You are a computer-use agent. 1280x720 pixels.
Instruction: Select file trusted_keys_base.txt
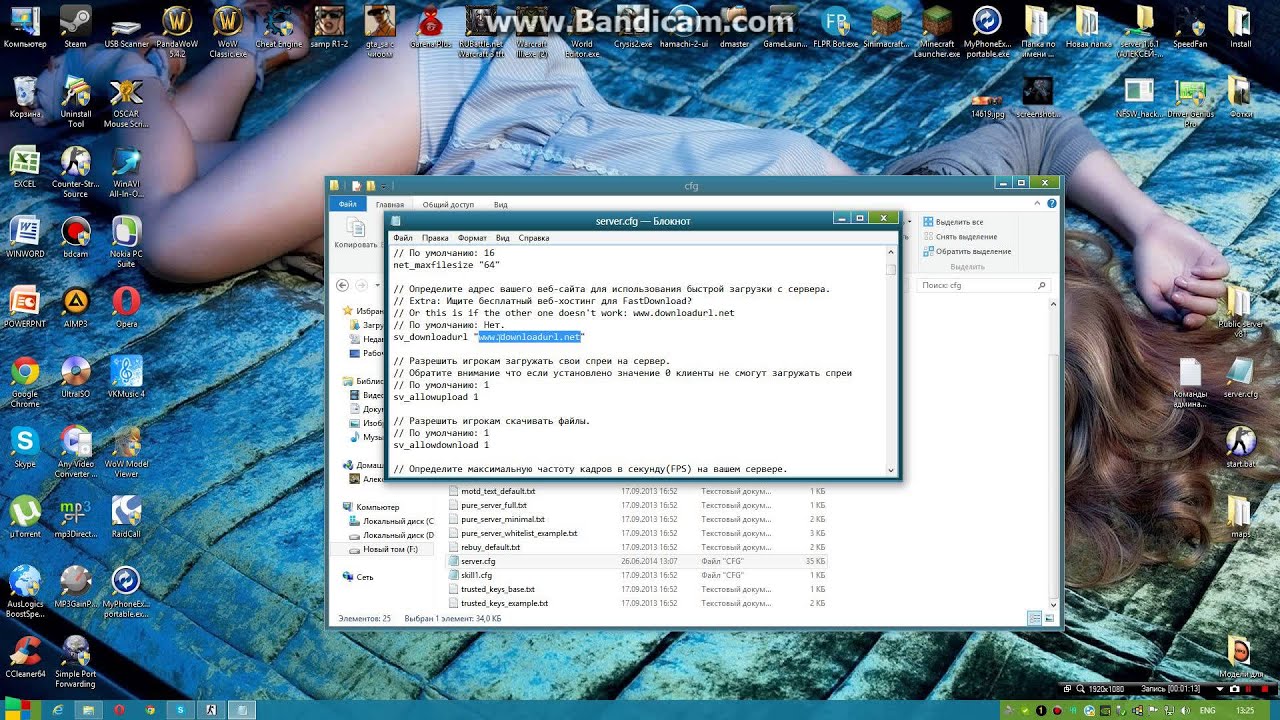[497, 589]
